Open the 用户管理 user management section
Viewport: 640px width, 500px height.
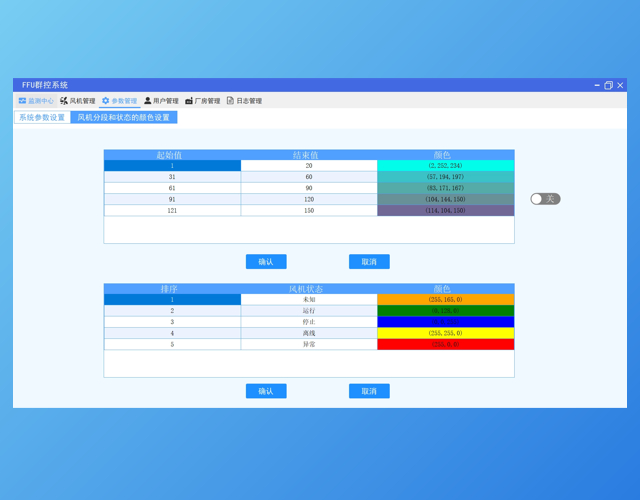coord(161,101)
